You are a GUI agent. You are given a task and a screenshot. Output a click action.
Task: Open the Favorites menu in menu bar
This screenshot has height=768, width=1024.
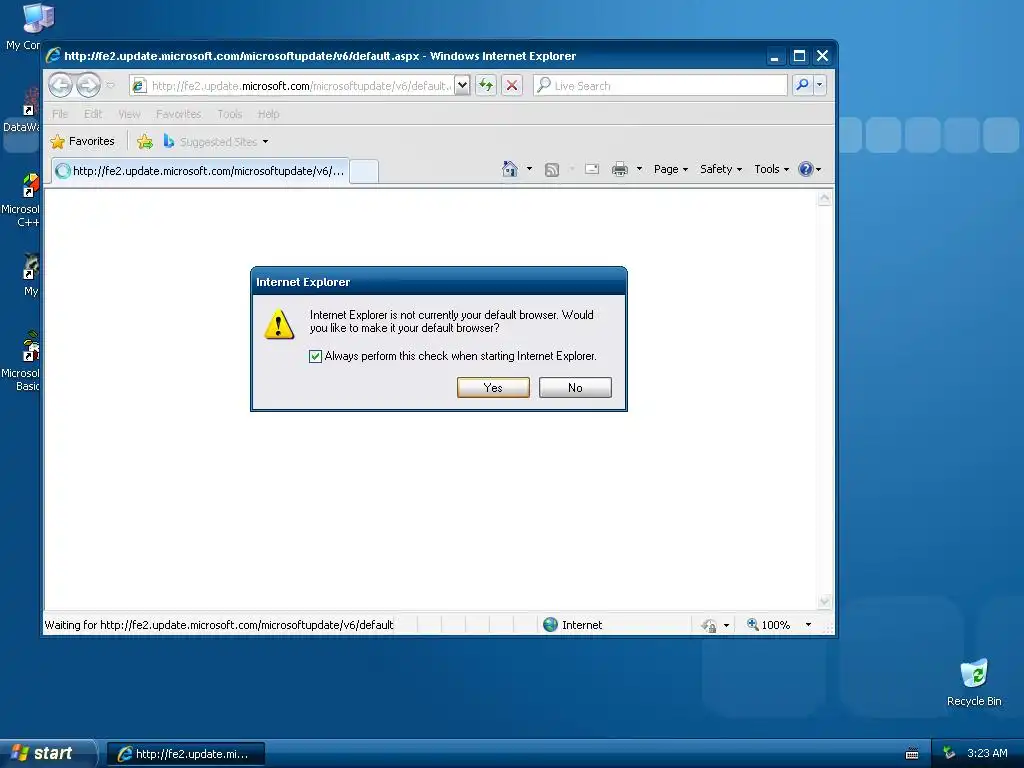click(178, 114)
